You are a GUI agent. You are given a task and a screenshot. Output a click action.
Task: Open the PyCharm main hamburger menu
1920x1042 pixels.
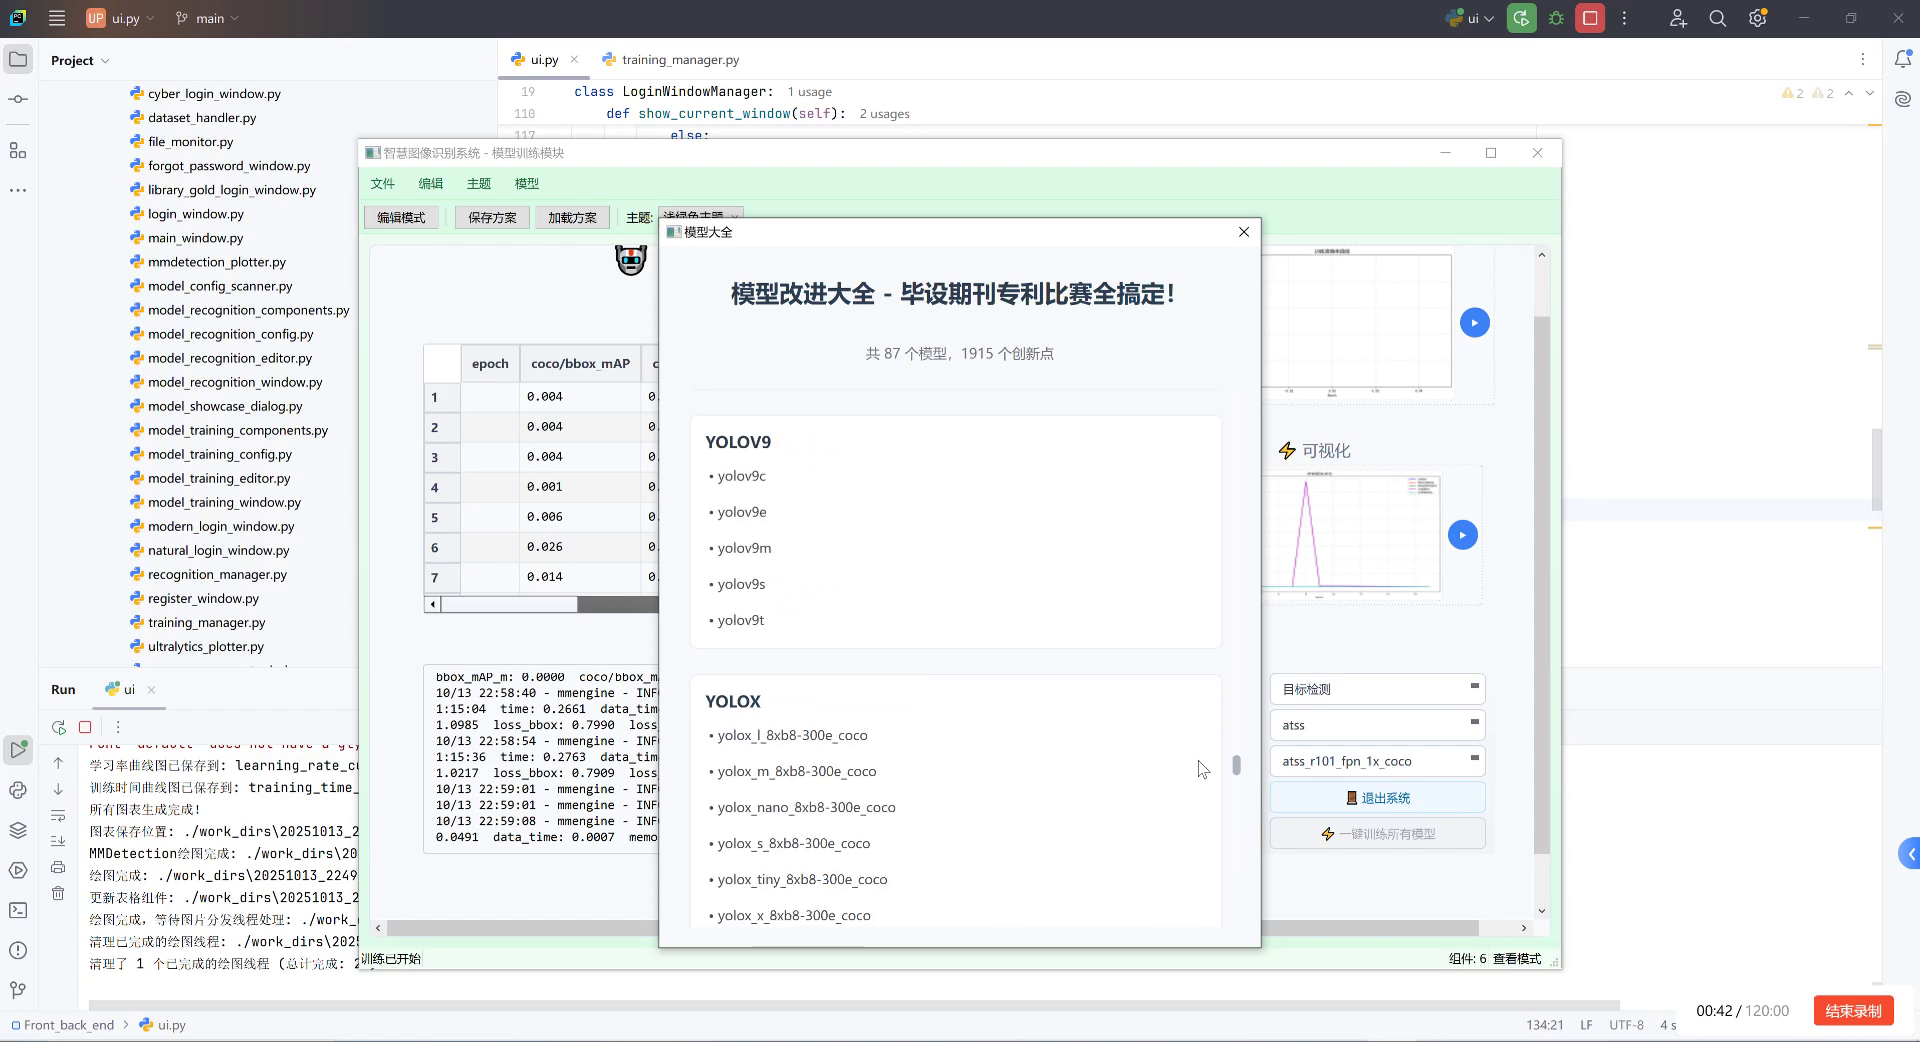point(57,18)
